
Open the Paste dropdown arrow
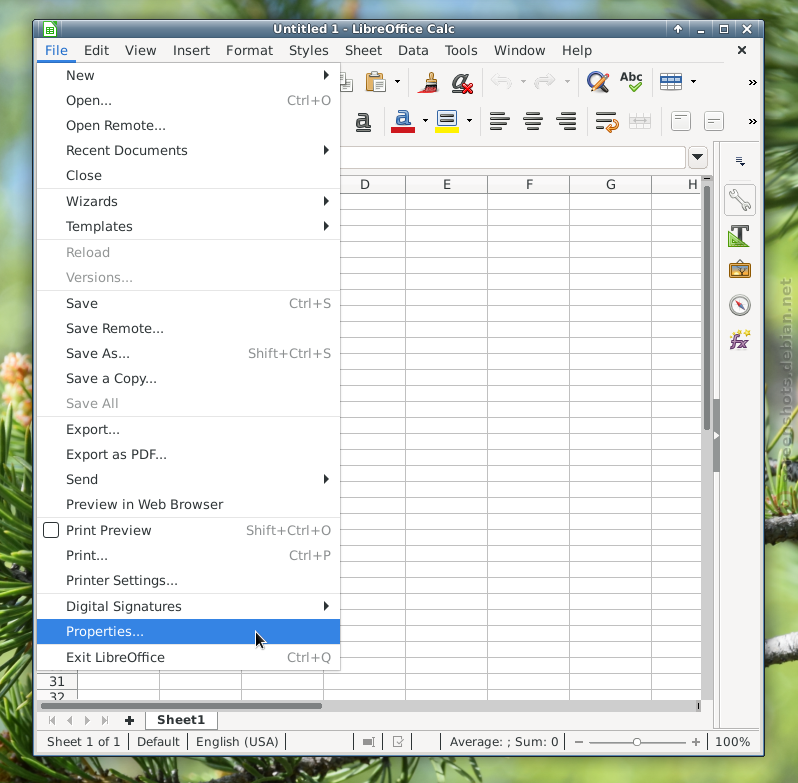[x=397, y=81]
